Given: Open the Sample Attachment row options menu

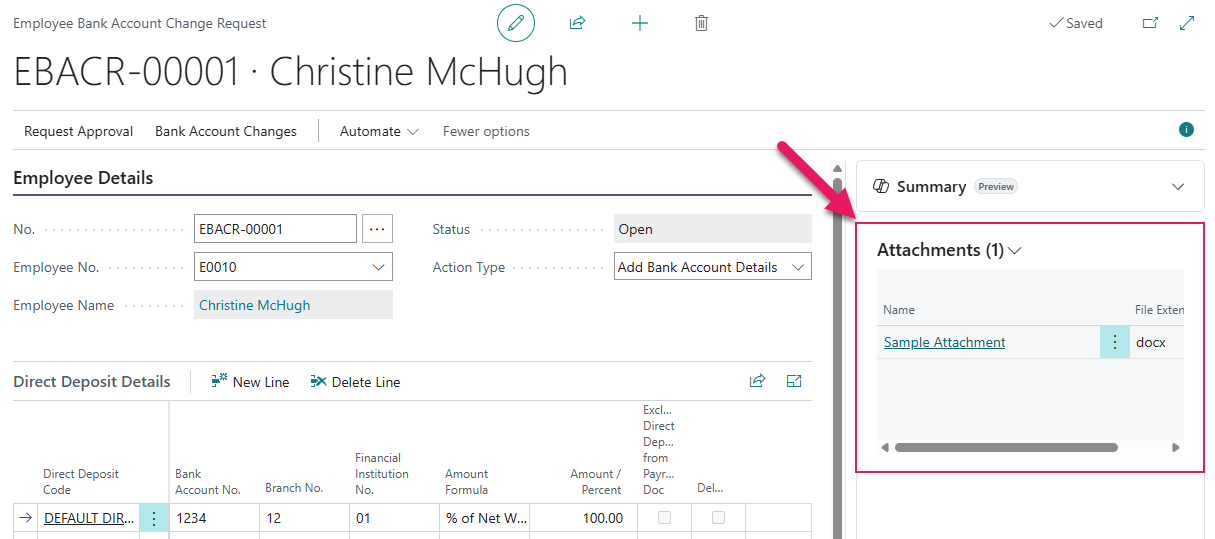Looking at the screenshot, I should pyautogui.click(x=1115, y=342).
